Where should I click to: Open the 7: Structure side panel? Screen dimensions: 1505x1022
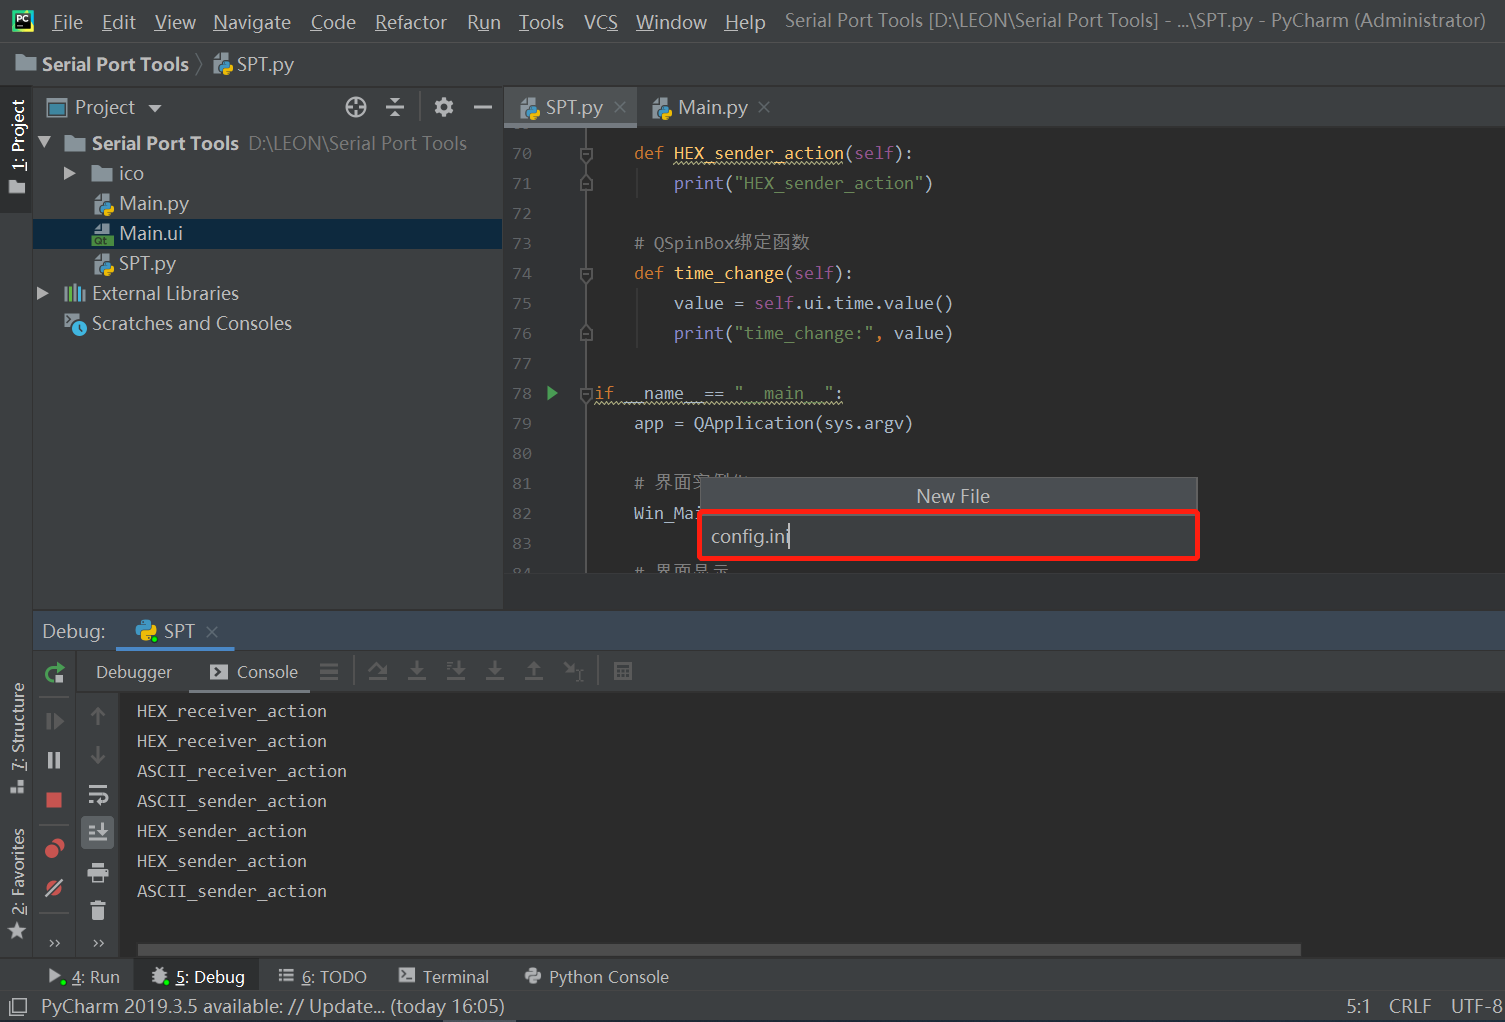17,738
